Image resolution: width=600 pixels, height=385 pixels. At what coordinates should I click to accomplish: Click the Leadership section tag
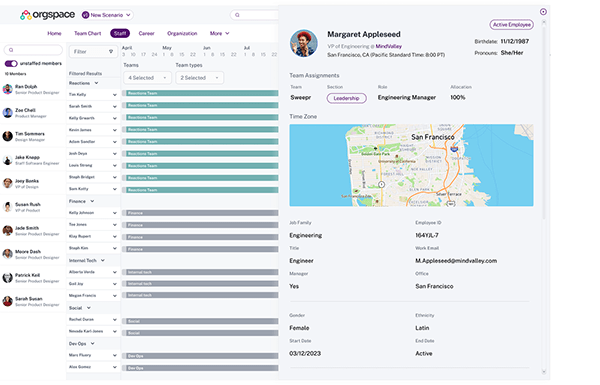click(346, 98)
